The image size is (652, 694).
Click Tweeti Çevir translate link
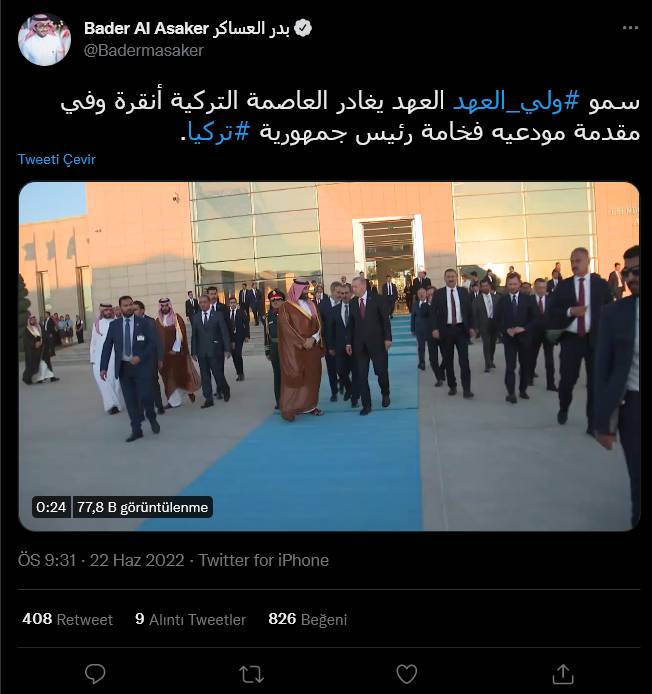pos(57,159)
